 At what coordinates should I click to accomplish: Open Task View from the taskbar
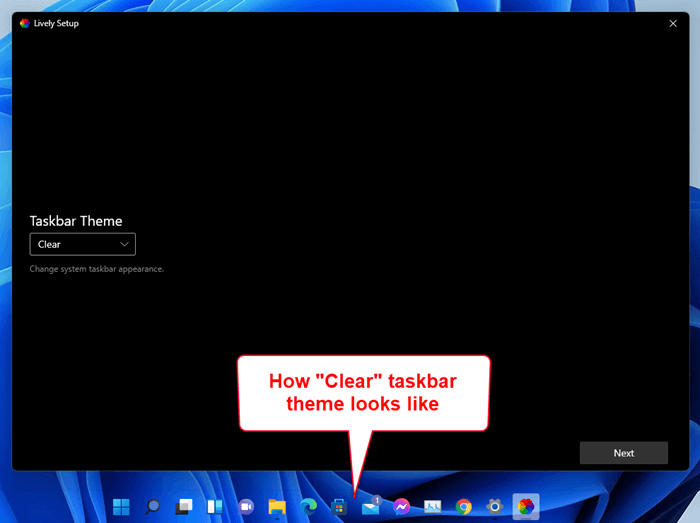183,506
